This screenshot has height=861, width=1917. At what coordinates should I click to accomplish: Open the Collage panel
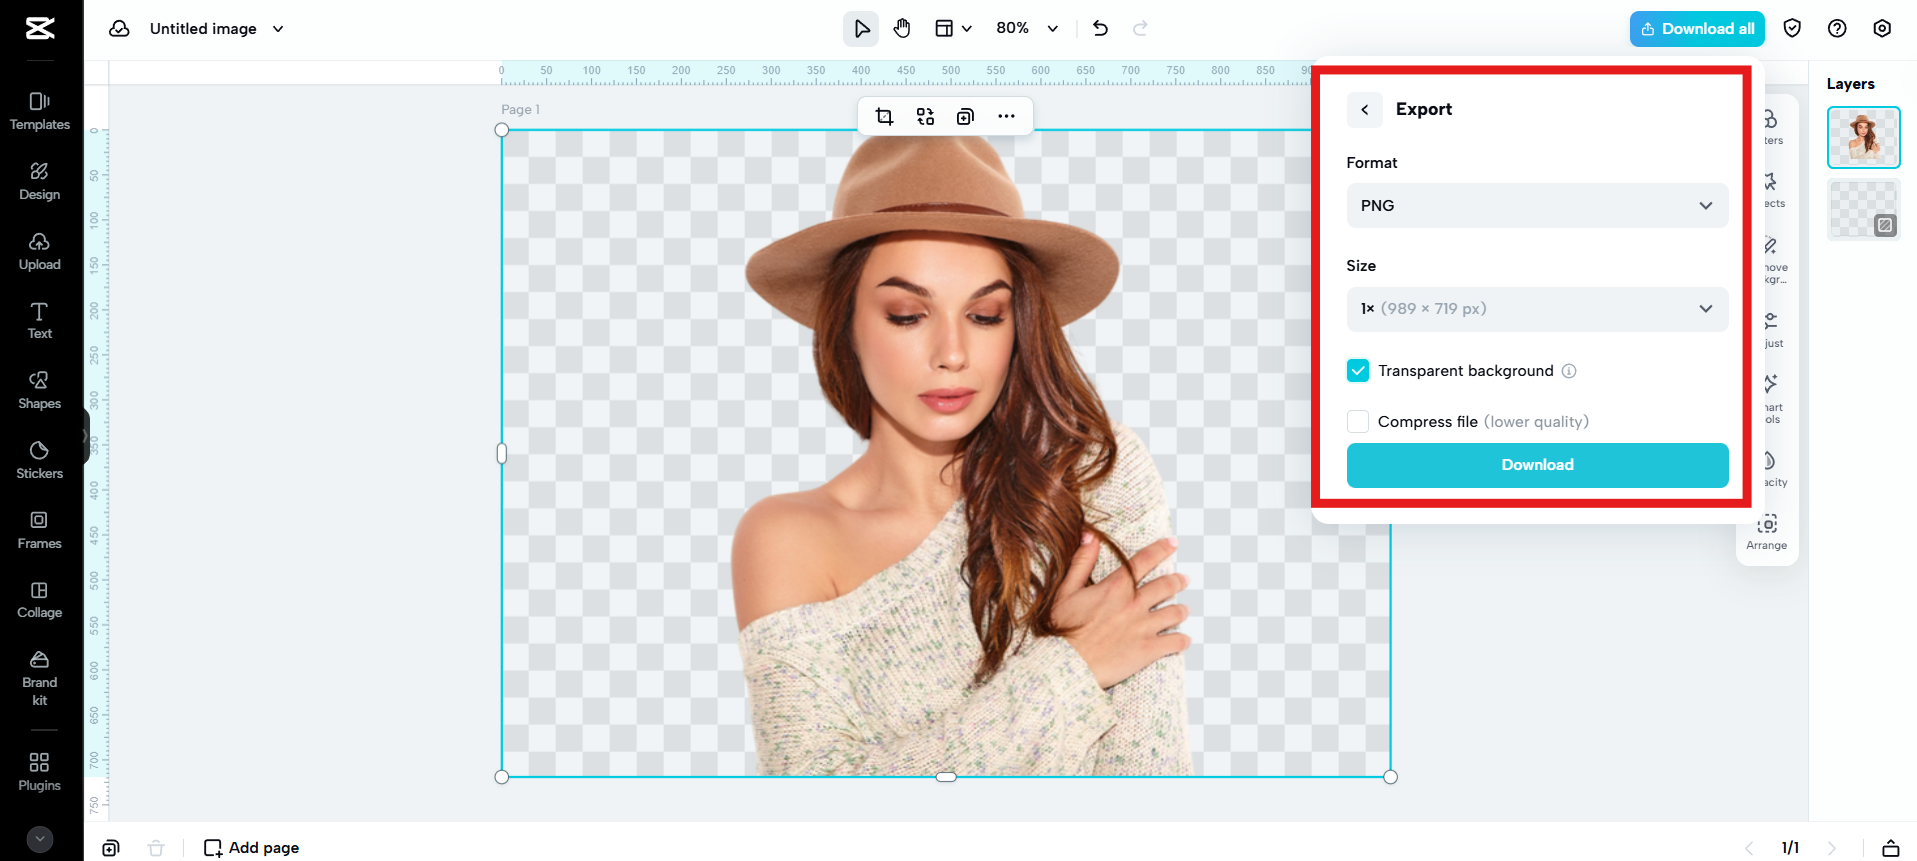click(40, 600)
